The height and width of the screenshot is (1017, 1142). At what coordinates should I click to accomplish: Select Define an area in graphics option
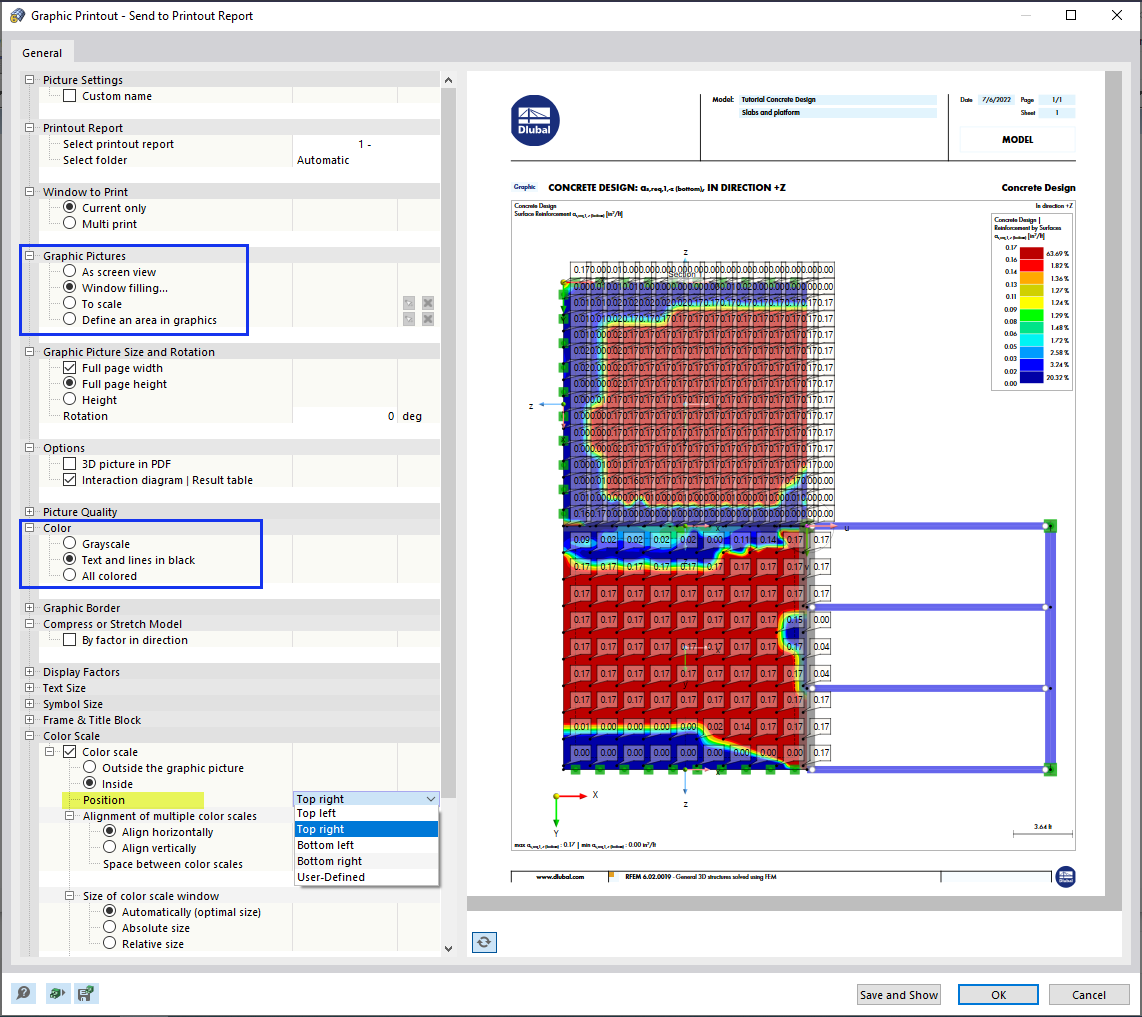pyautogui.click(x=69, y=319)
